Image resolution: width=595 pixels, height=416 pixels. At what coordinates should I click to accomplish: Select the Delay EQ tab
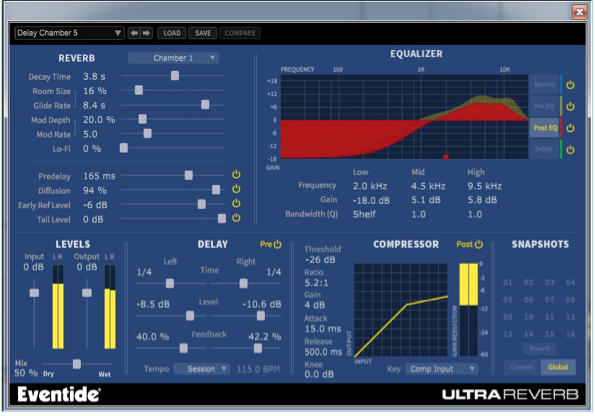click(545, 149)
